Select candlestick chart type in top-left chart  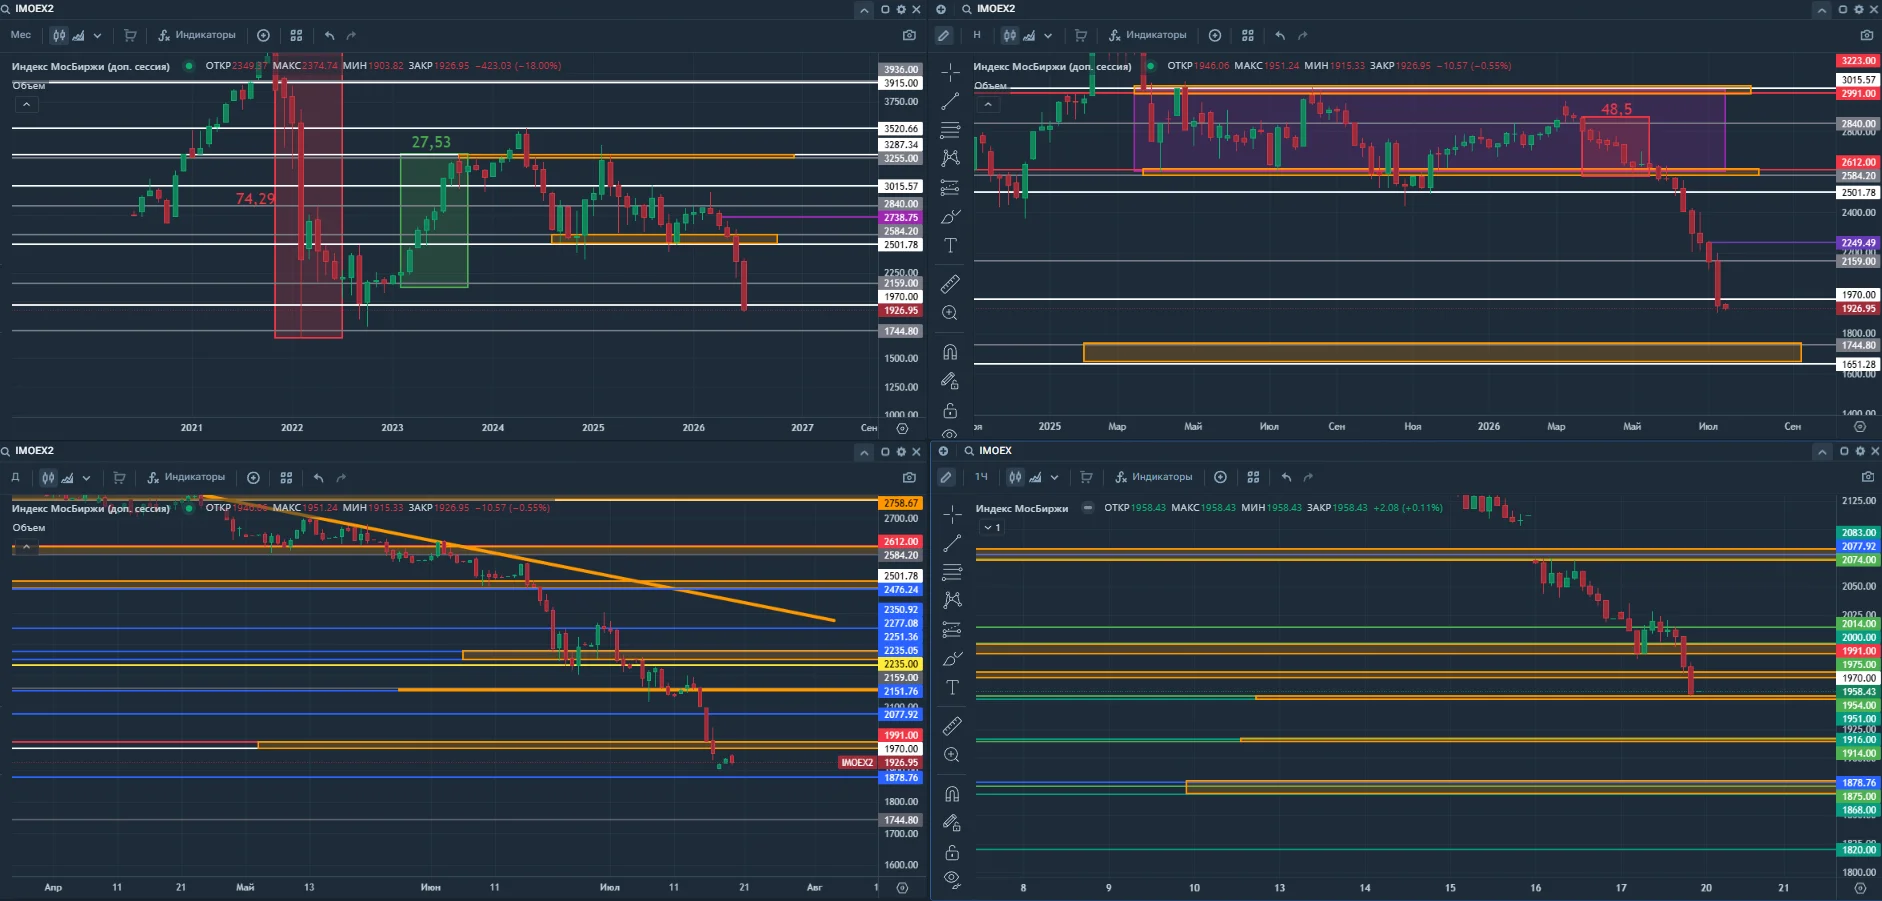pyautogui.click(x=60, y=35)
